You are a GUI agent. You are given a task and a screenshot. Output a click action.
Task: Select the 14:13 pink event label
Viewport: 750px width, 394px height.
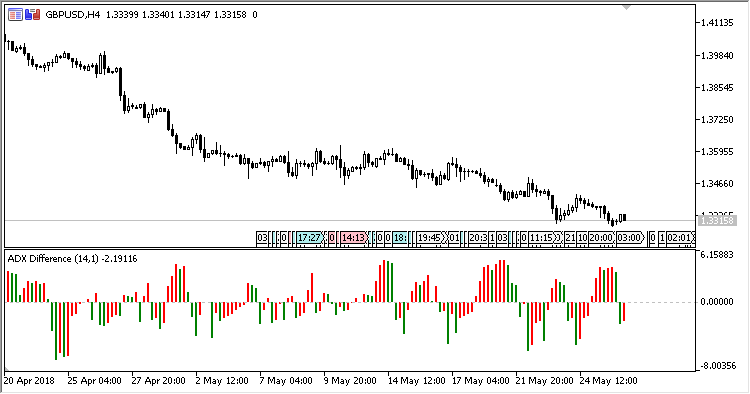tap(353, 238)
